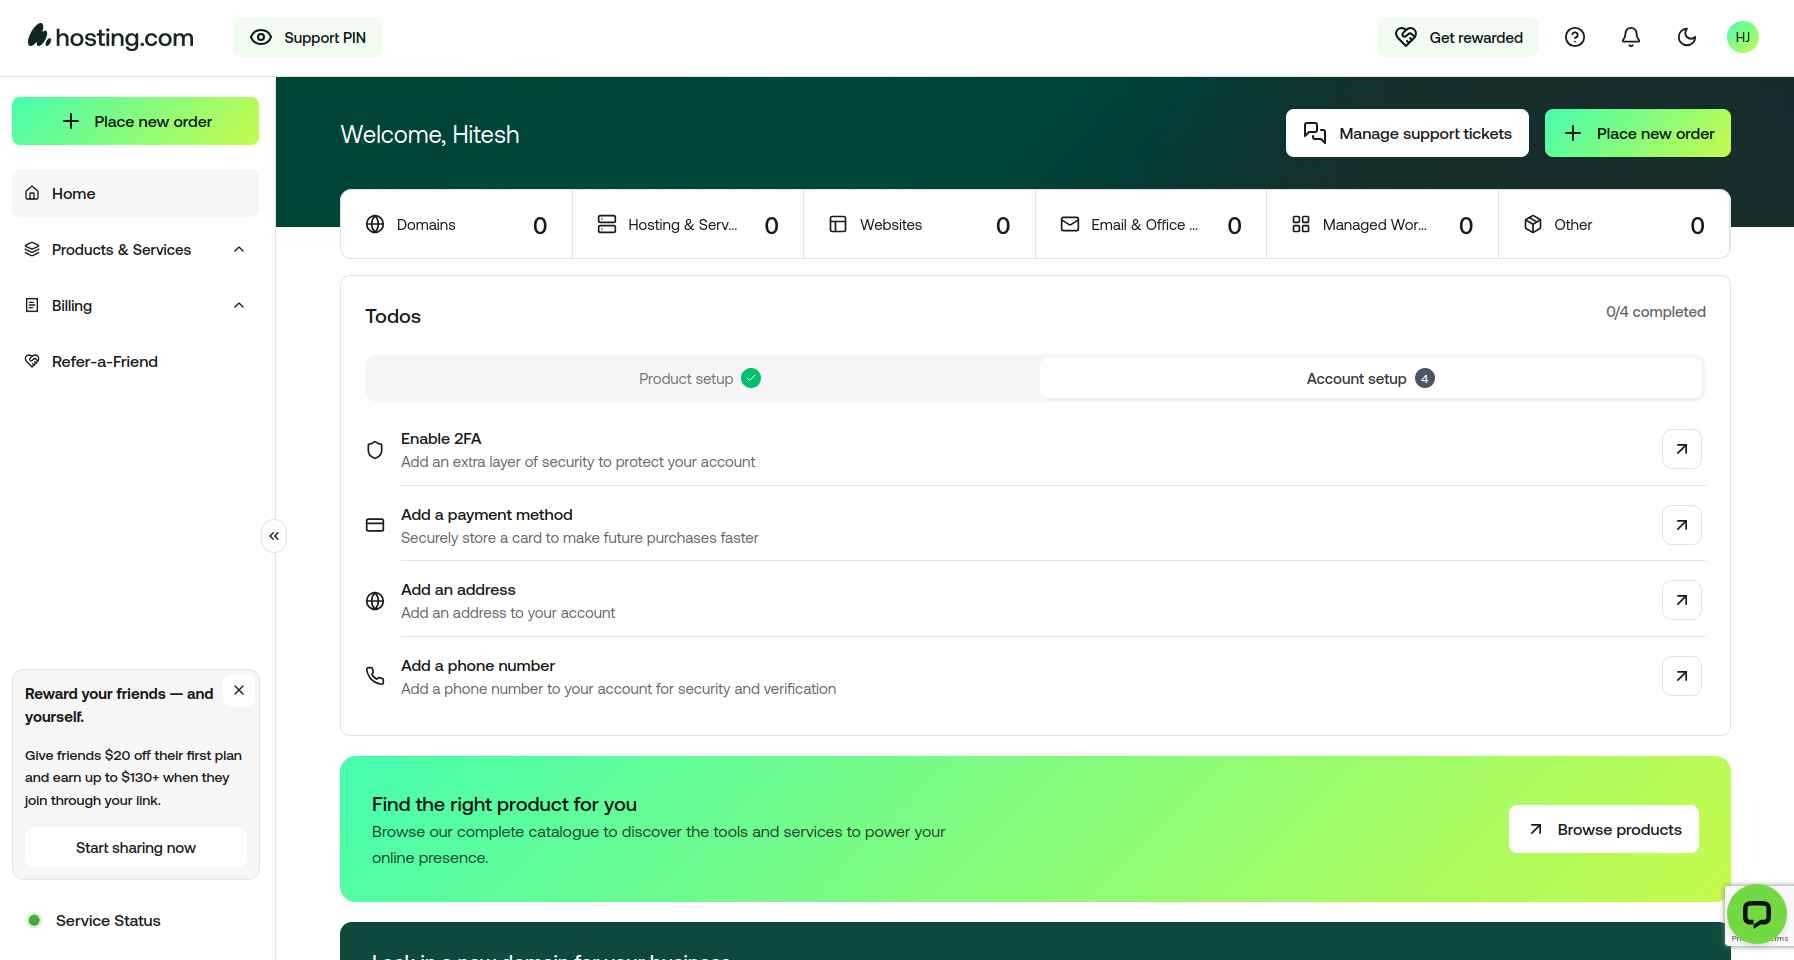Select Refer-a-Friend in the sidebar
This screenshot has width=1794, height=960.
point(105,361)
